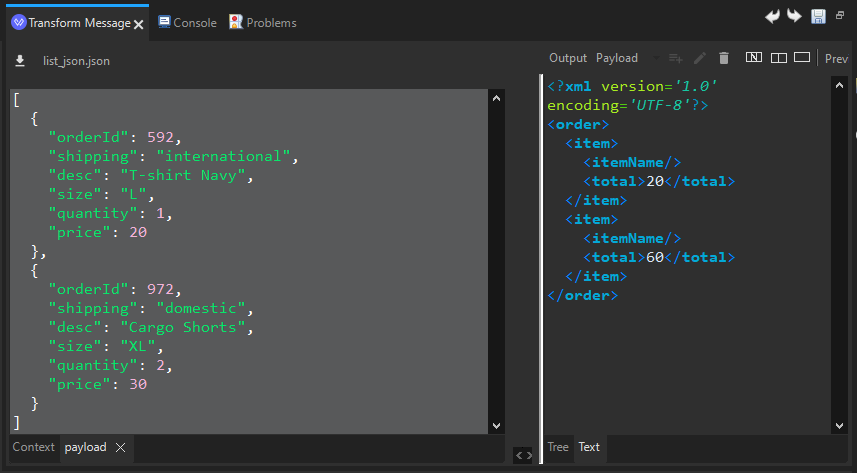The image size is (857, 473).
Task: Click the Output label
Action: point(568,58)
